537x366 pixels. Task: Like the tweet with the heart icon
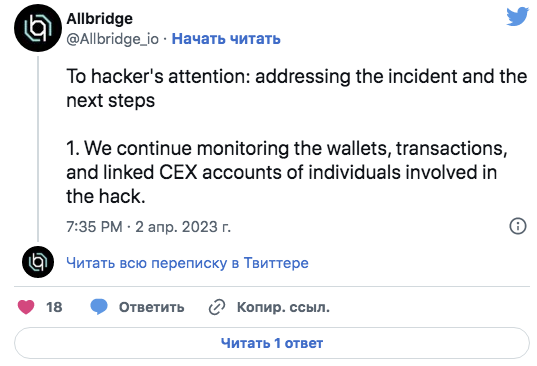pyautogui.click(x=26, y=307)
